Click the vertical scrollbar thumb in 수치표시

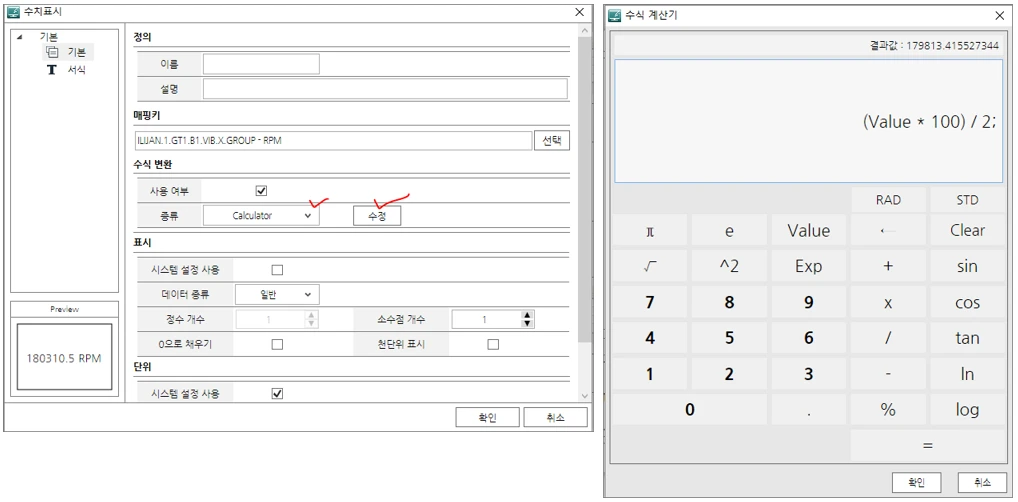tap(584, 188)
